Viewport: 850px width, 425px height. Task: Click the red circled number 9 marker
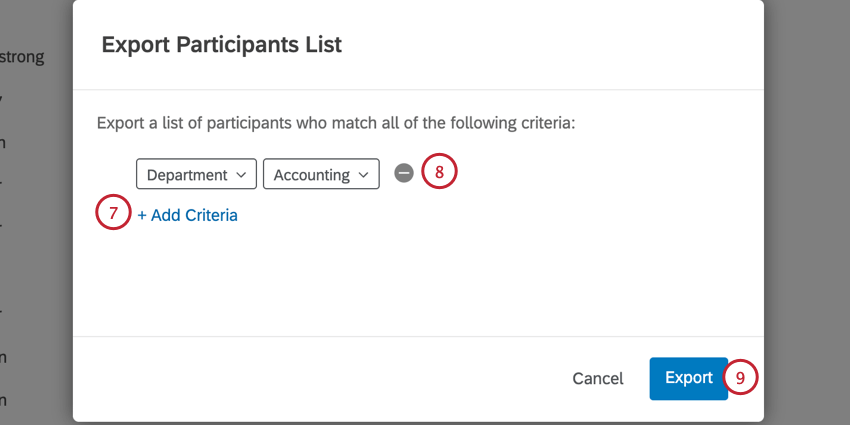pos(740,377)
